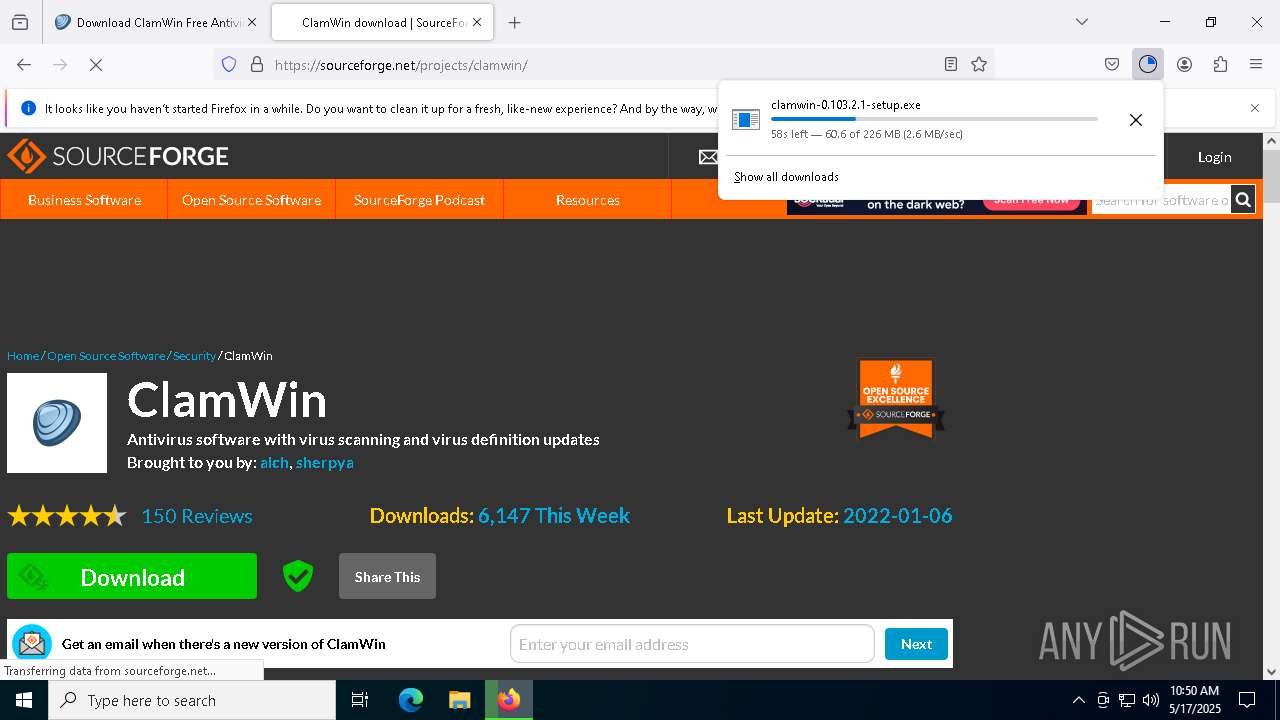Image resolution: width=1280 pixels, height=720 pixels.
Task: Submit search with magnifier icon
Action: [1243, 200]
